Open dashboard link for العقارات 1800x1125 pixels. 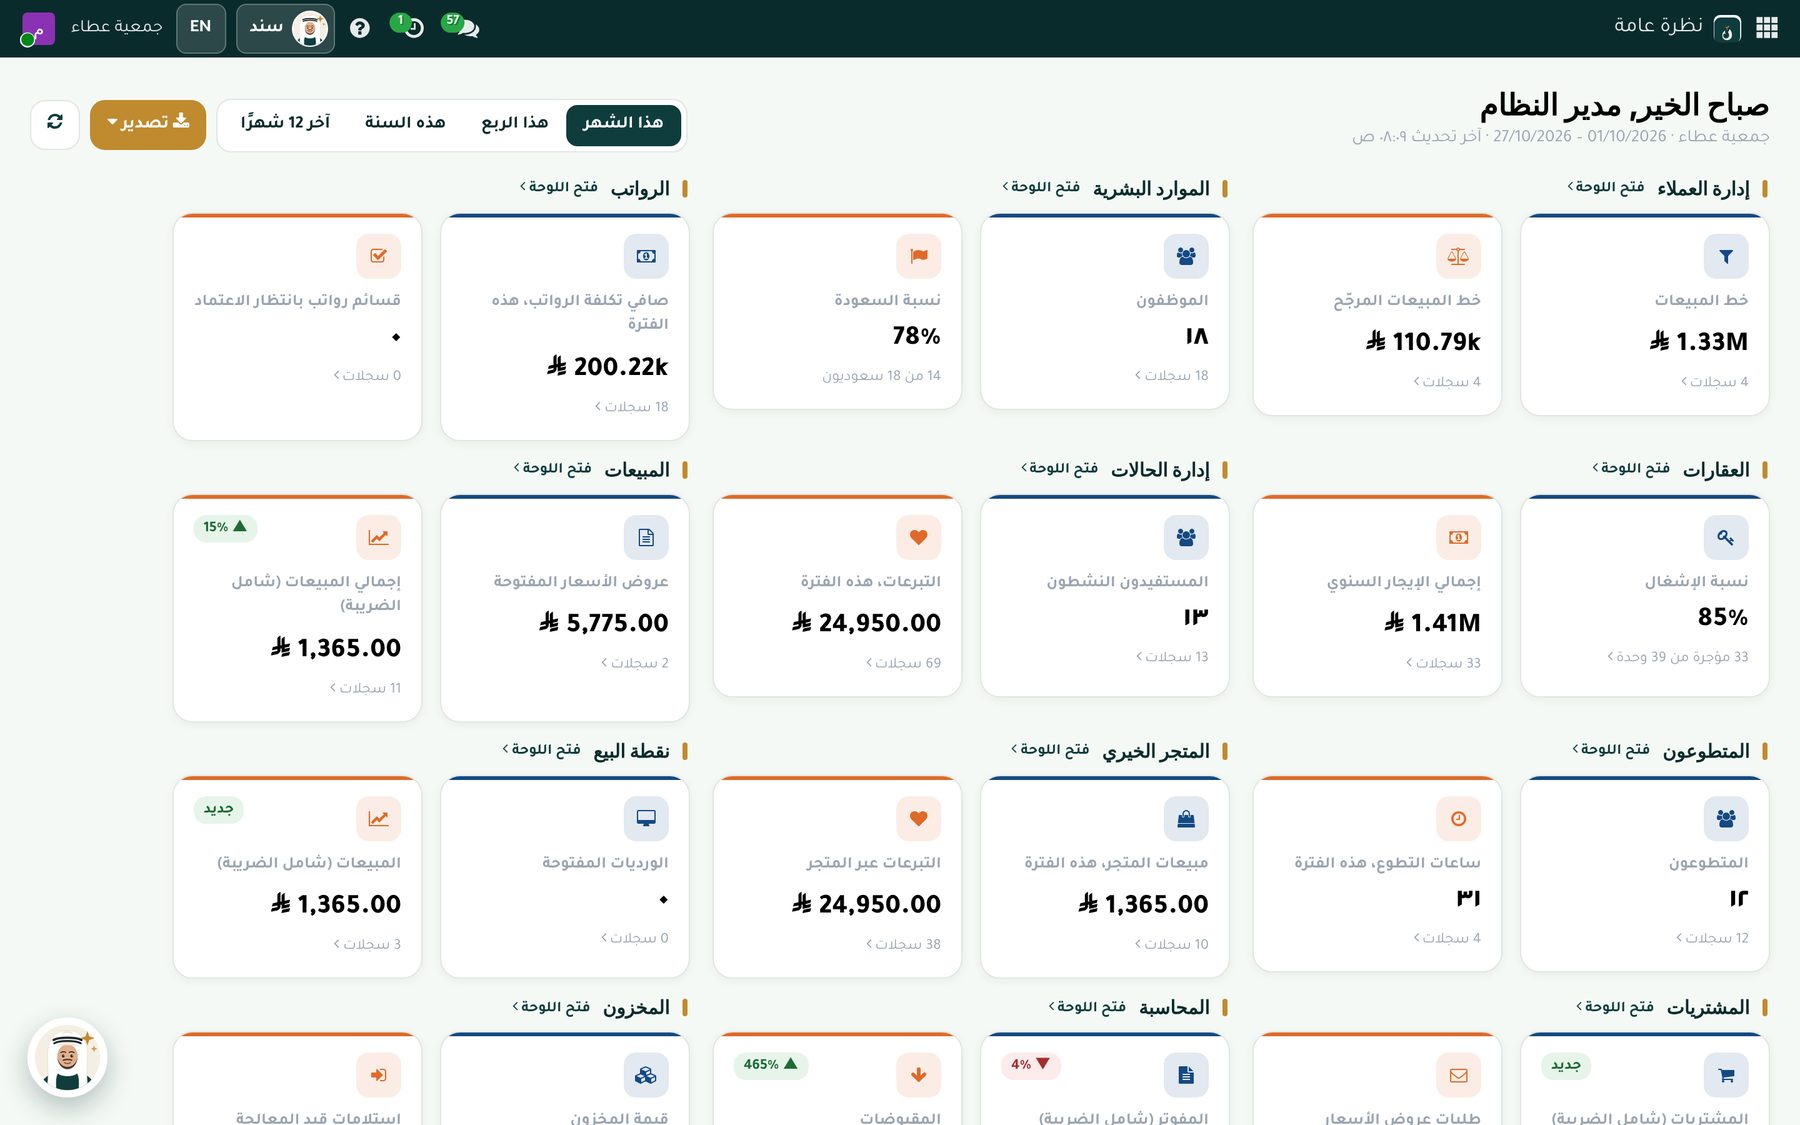click(1631, 468)
